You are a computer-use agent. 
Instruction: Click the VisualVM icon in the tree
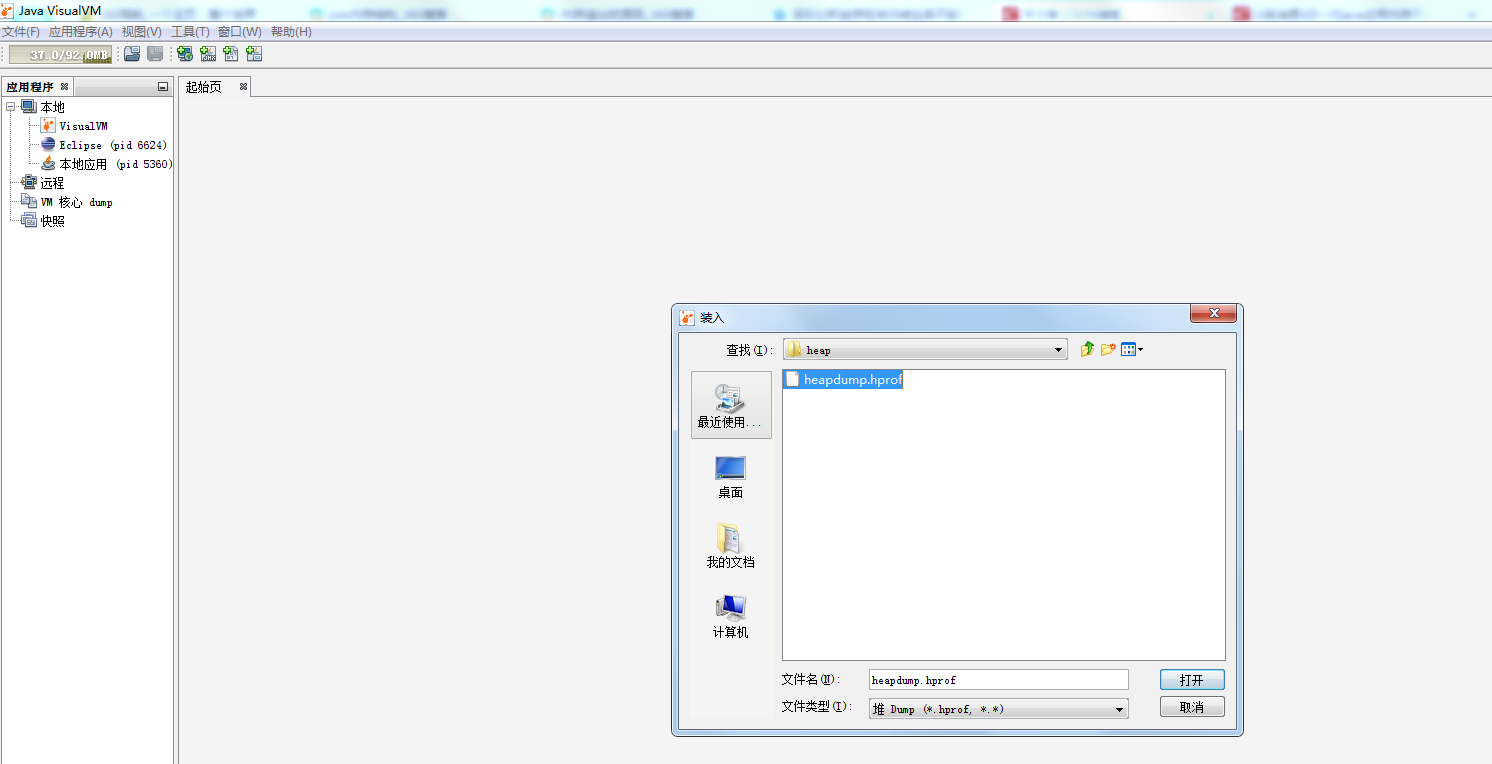coord(48,126)
